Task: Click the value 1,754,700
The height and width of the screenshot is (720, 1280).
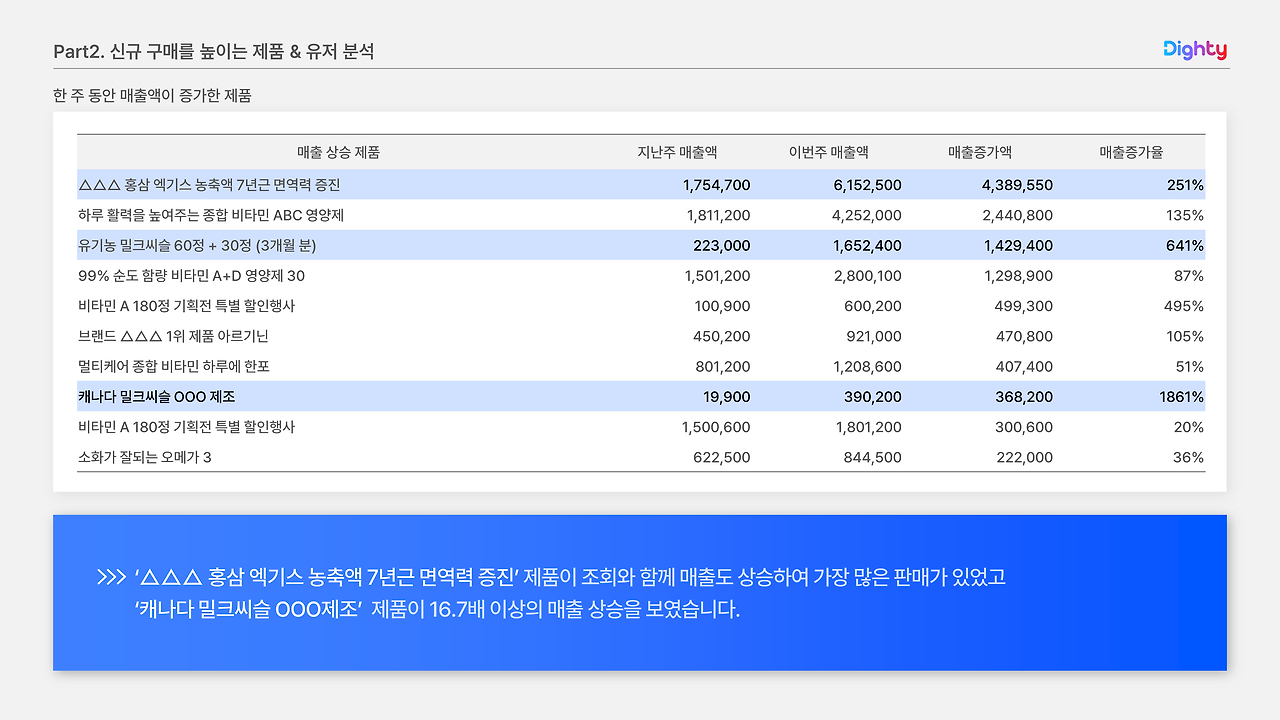Action: [717, 185]
